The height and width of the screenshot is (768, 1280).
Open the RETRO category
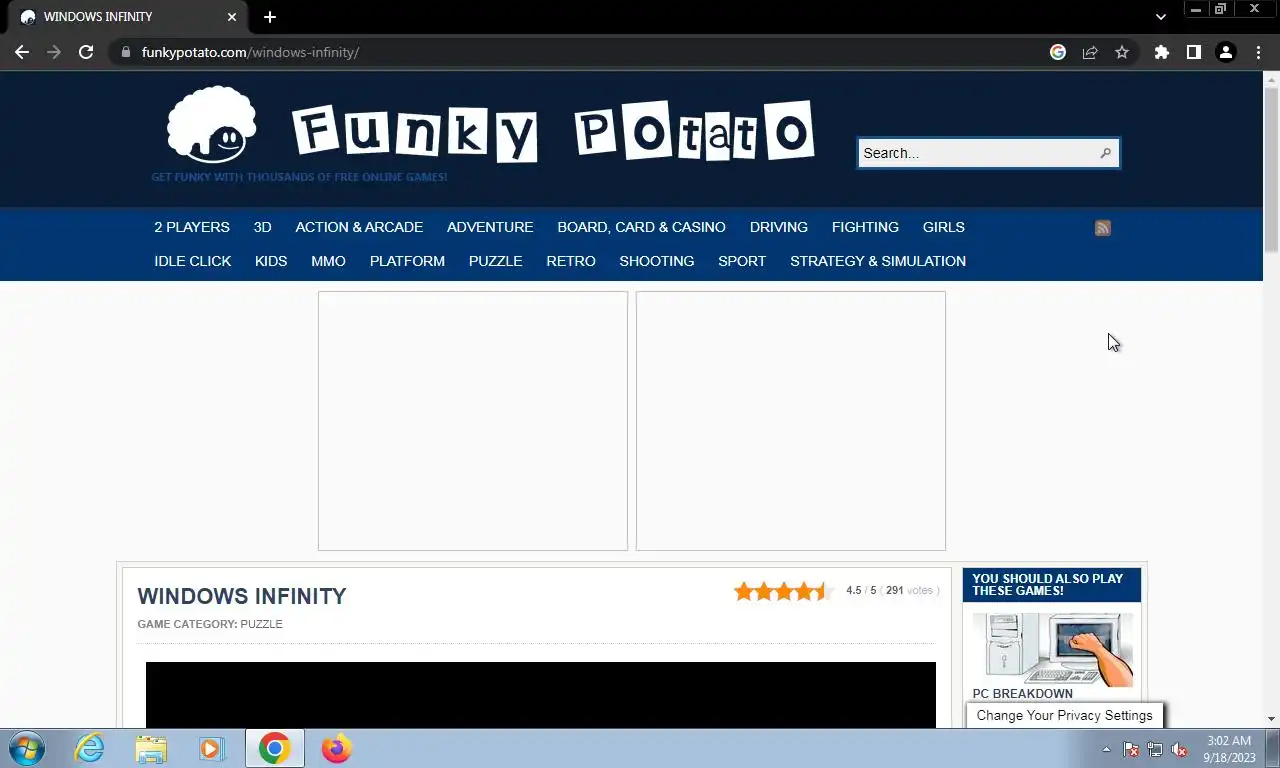pos(571,261)
